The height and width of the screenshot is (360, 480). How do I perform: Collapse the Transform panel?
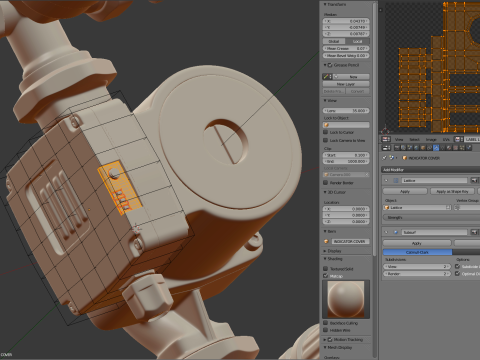[335, 4]
